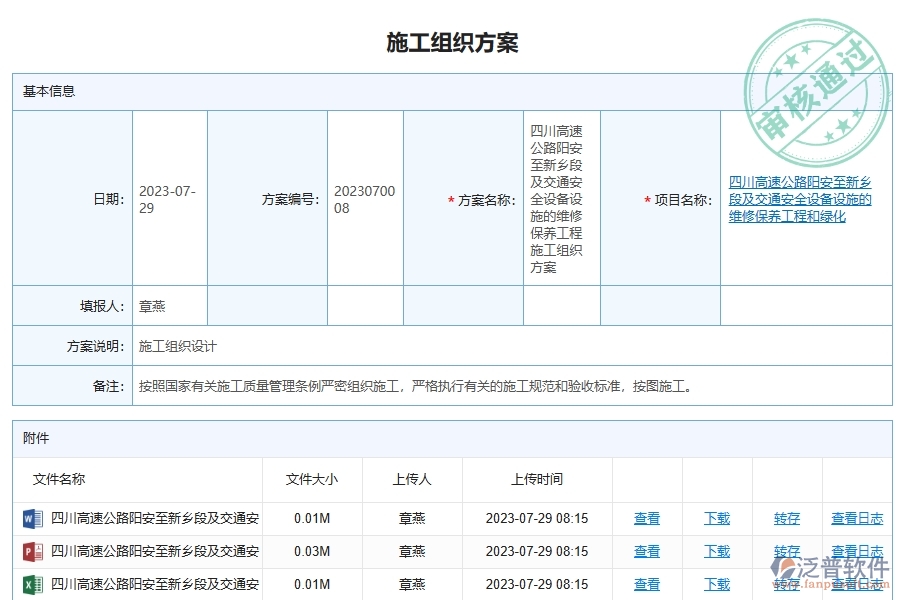Click 下载 on the Excel attachment row
The width and height of the screenshot is (900, 600).
click(x=716, y=585)
